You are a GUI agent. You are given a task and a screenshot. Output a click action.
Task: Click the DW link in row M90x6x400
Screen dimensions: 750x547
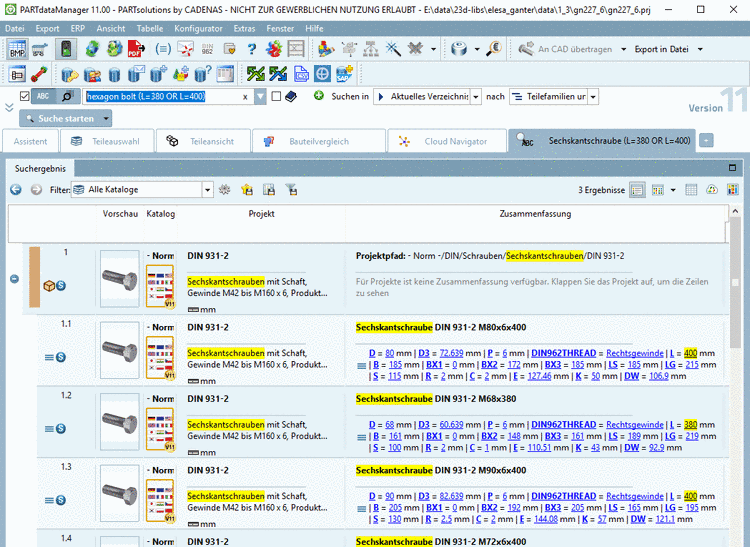pos(638,519)
